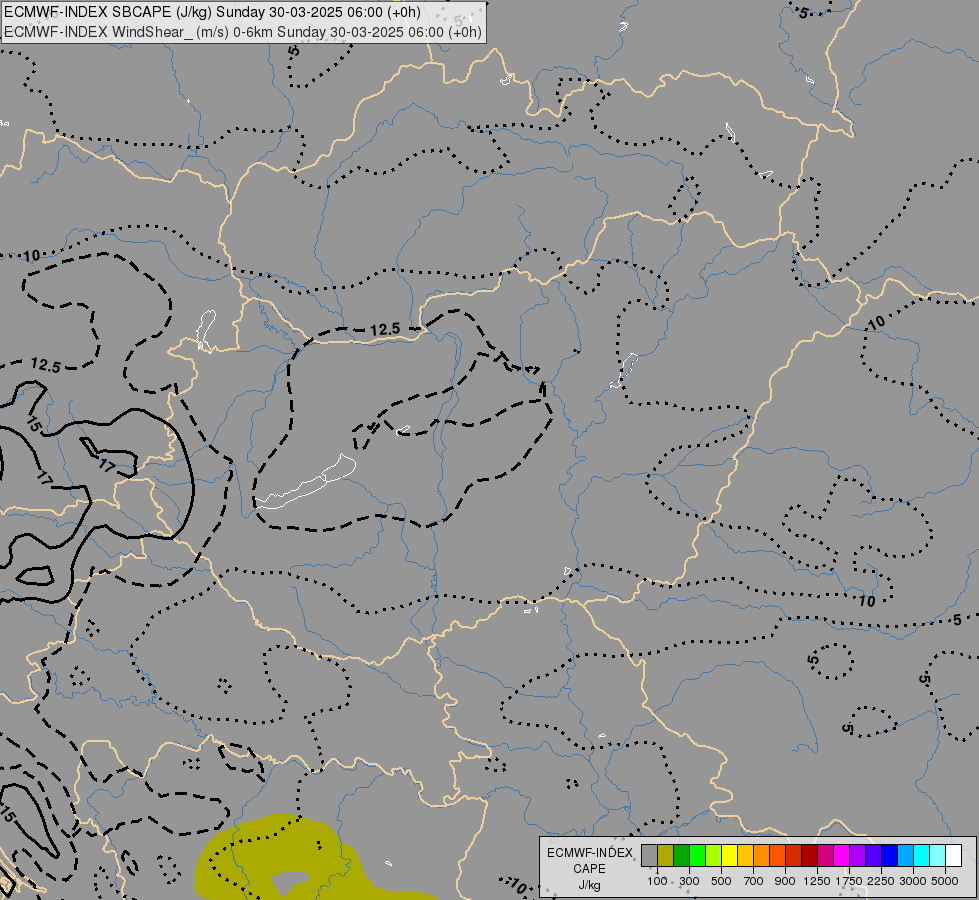
Task: Select the legend value 500
Action: tap(721, 881)
